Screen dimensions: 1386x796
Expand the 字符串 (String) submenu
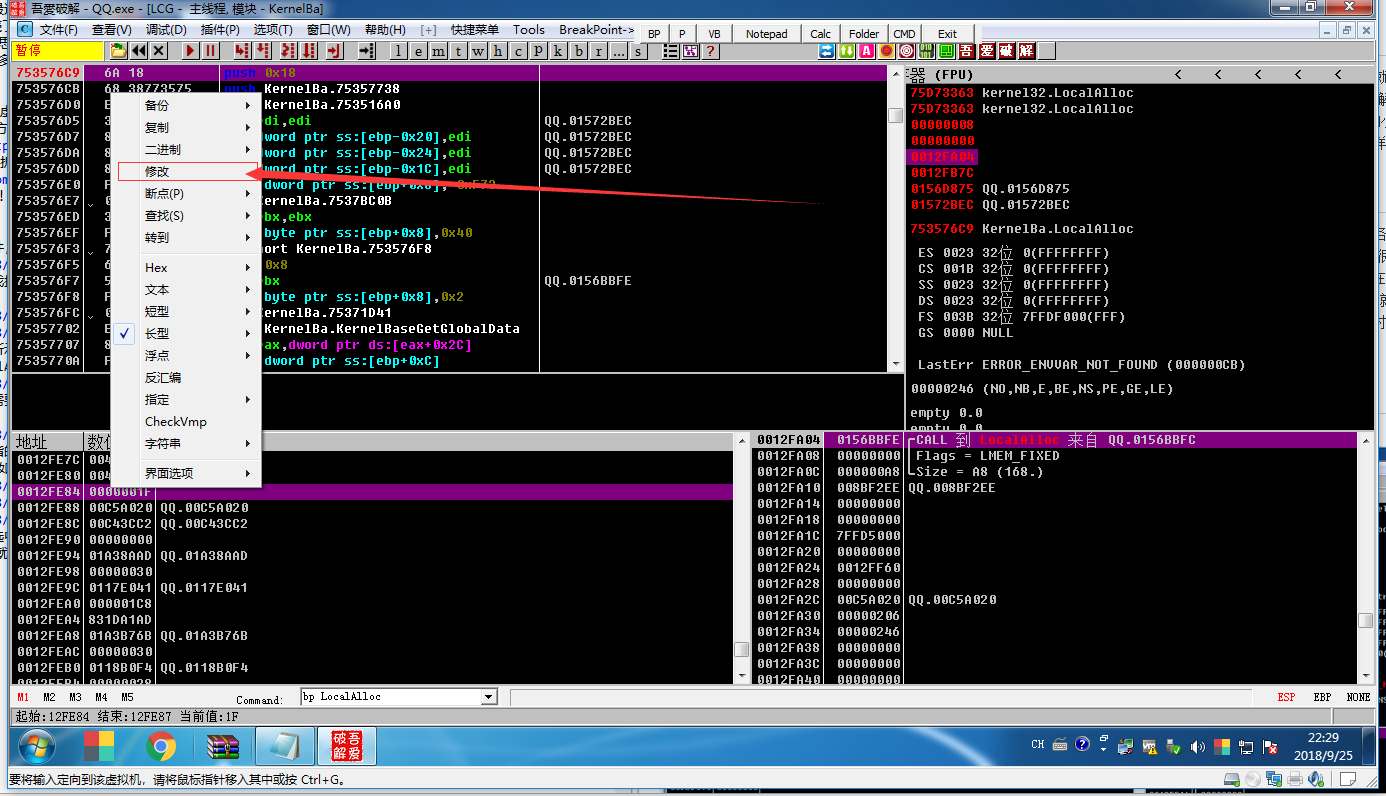(x=186, y=444)
